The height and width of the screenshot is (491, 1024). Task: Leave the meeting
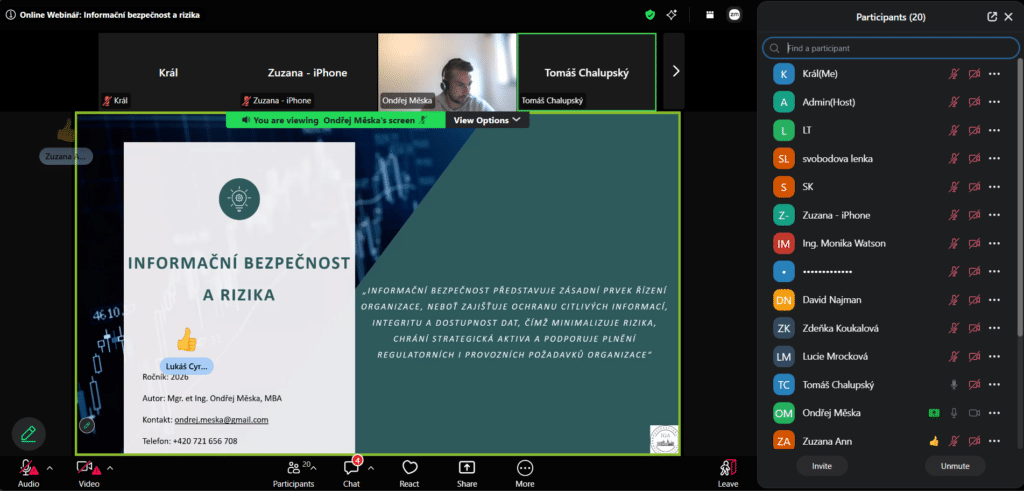[728, 473]
